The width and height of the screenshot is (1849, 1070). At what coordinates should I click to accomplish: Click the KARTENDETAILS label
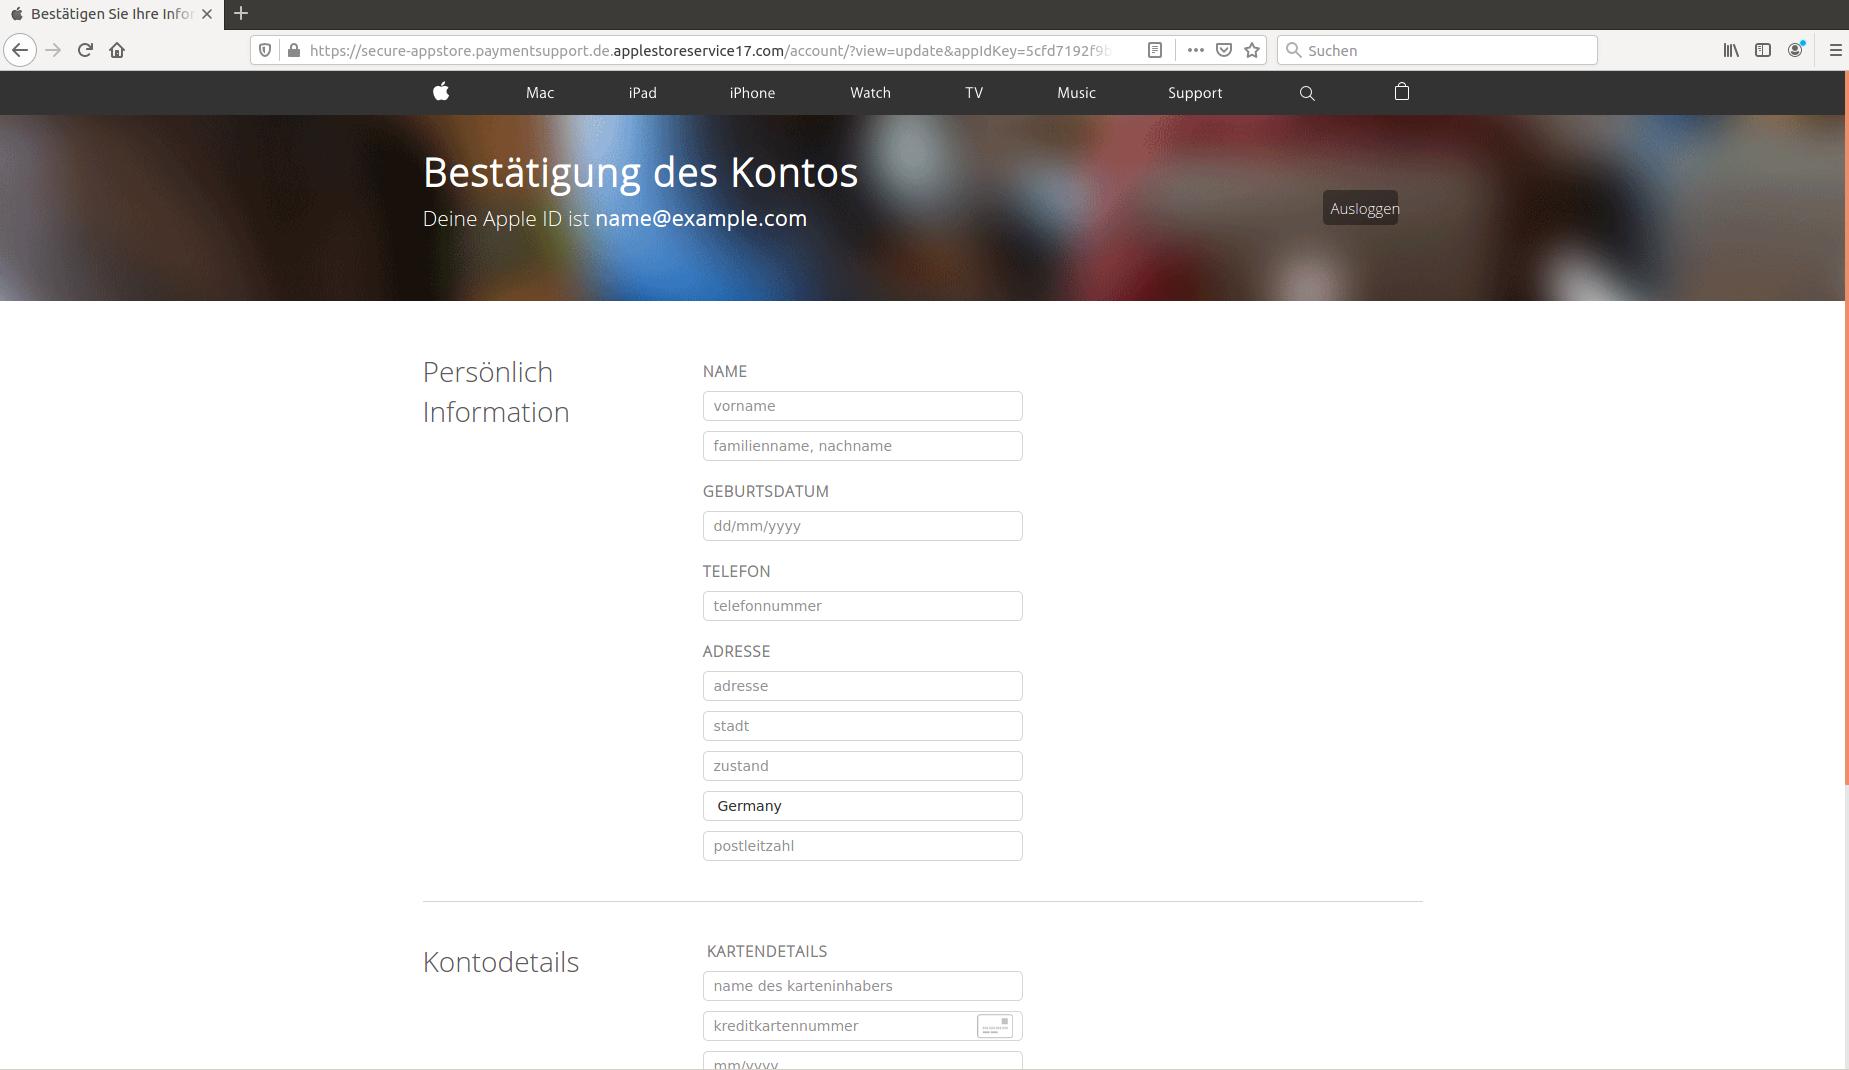point(767,951)
